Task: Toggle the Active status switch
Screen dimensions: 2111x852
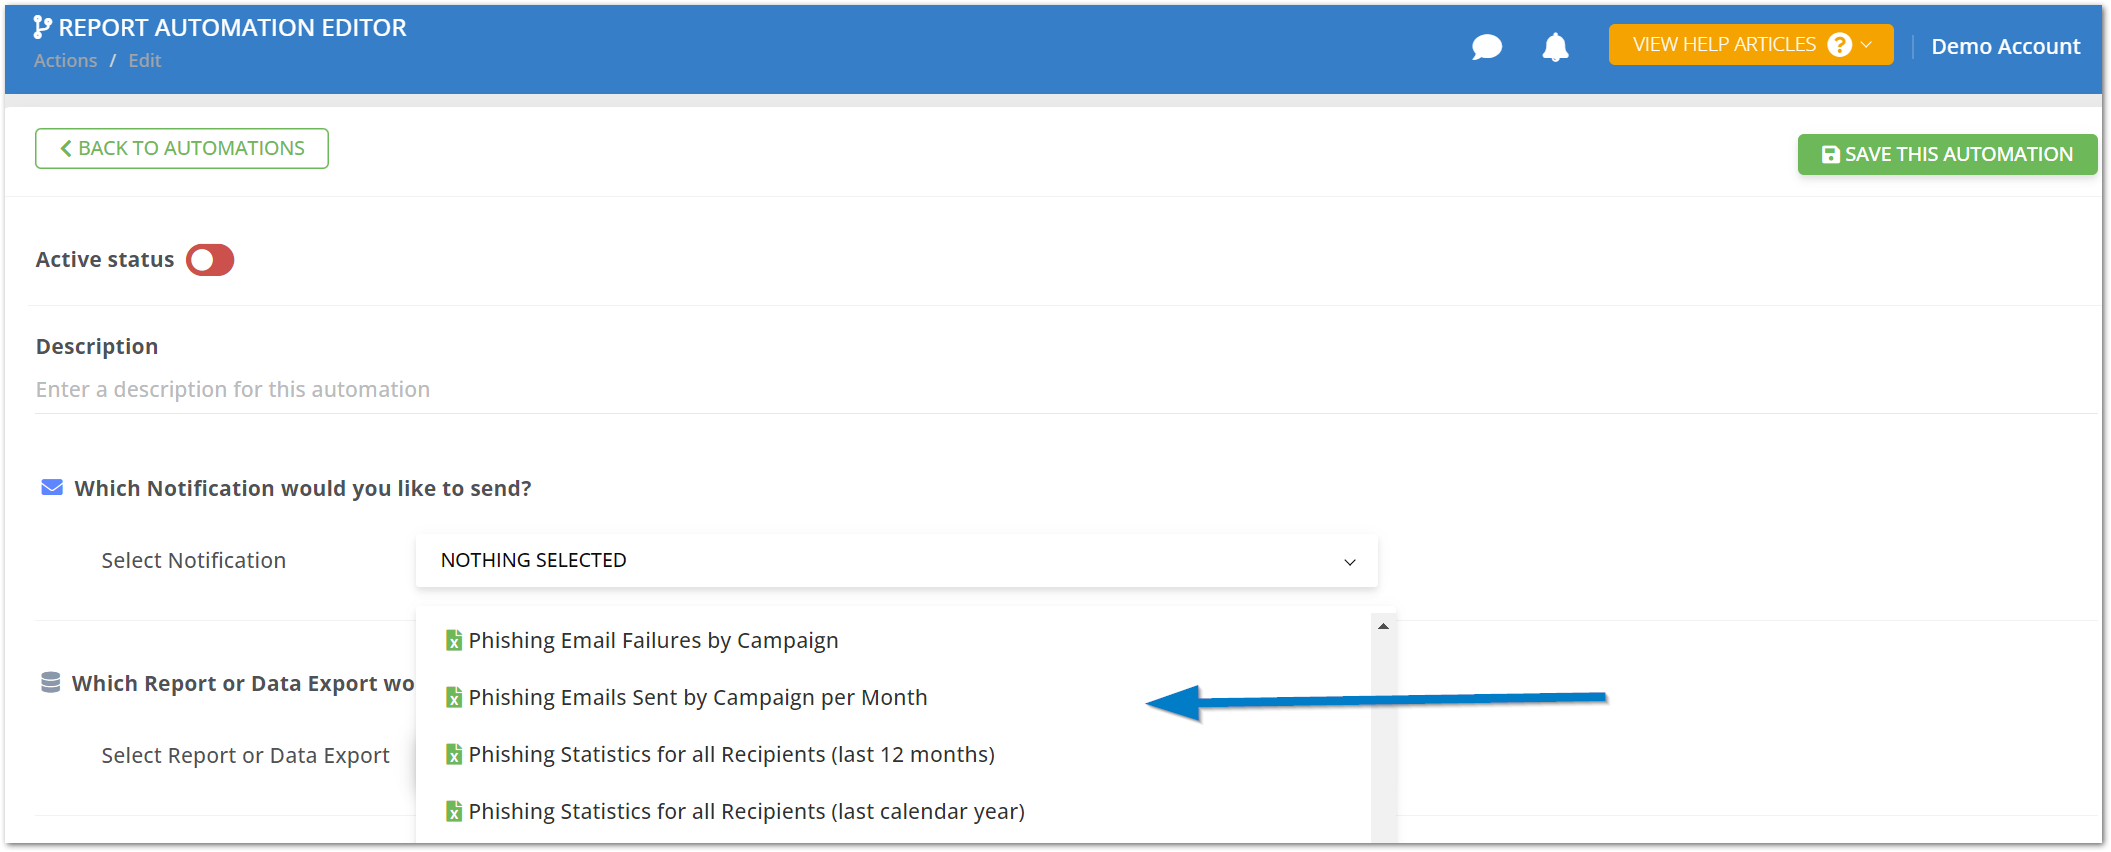Action: tap(210, 260)
